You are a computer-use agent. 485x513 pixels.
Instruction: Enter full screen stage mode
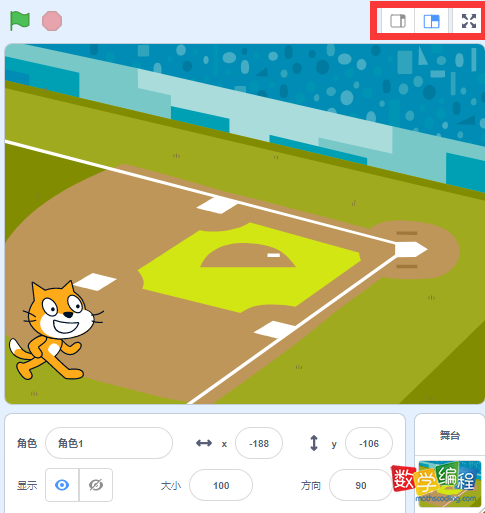469,21
